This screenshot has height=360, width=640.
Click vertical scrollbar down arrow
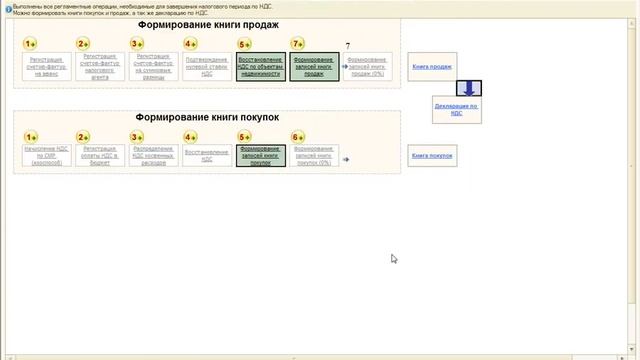tap(631, 349)
